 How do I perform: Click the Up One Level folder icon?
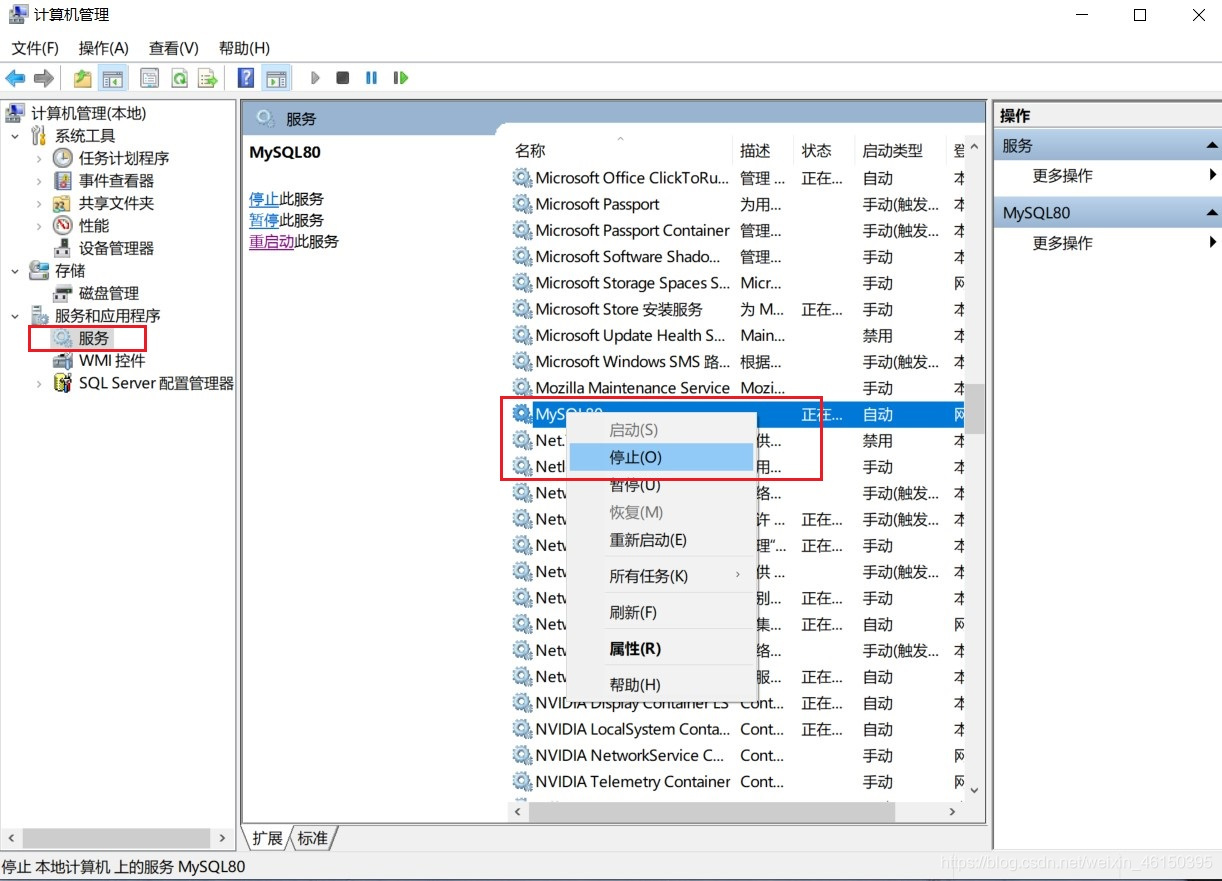[83, 78]
